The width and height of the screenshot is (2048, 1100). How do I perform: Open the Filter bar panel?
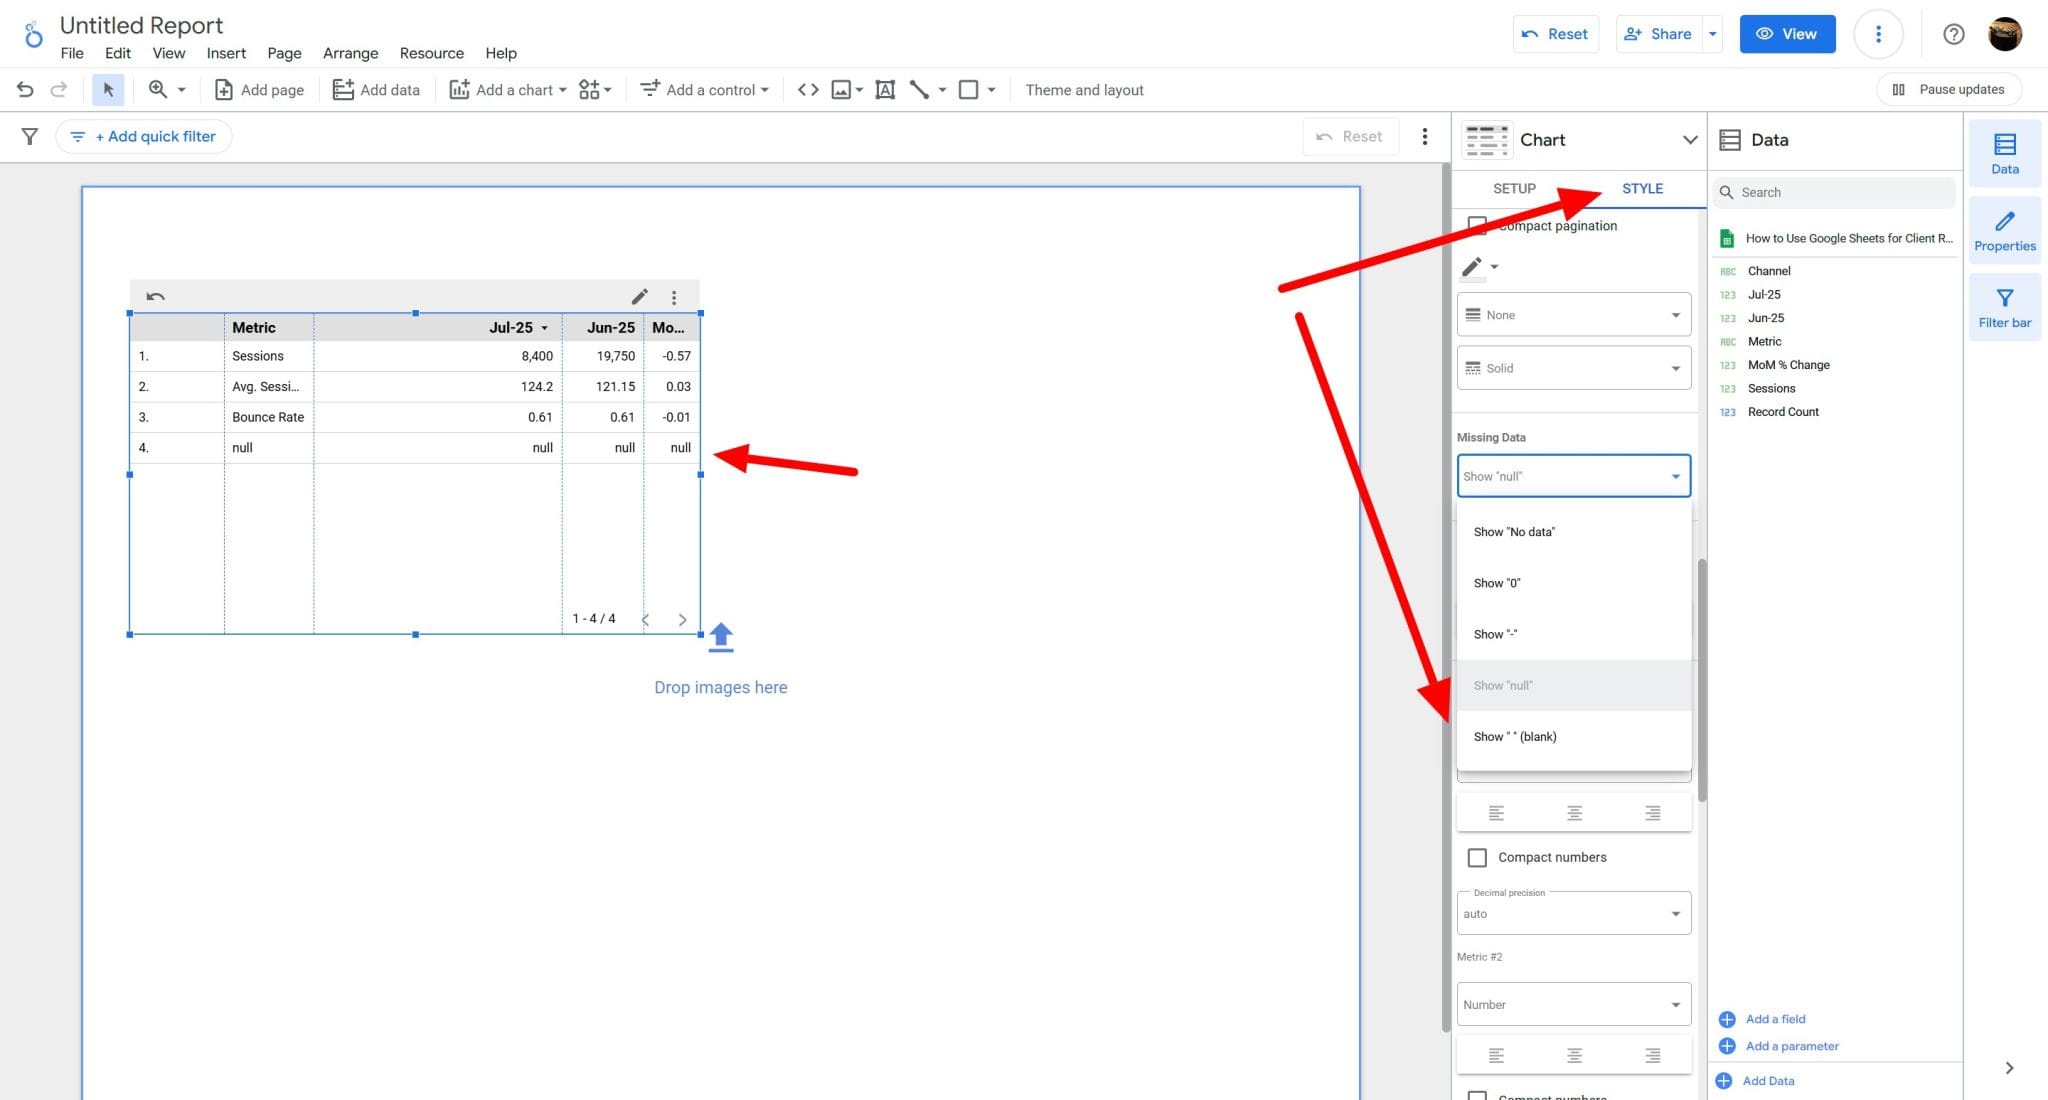pos(2005,307)
